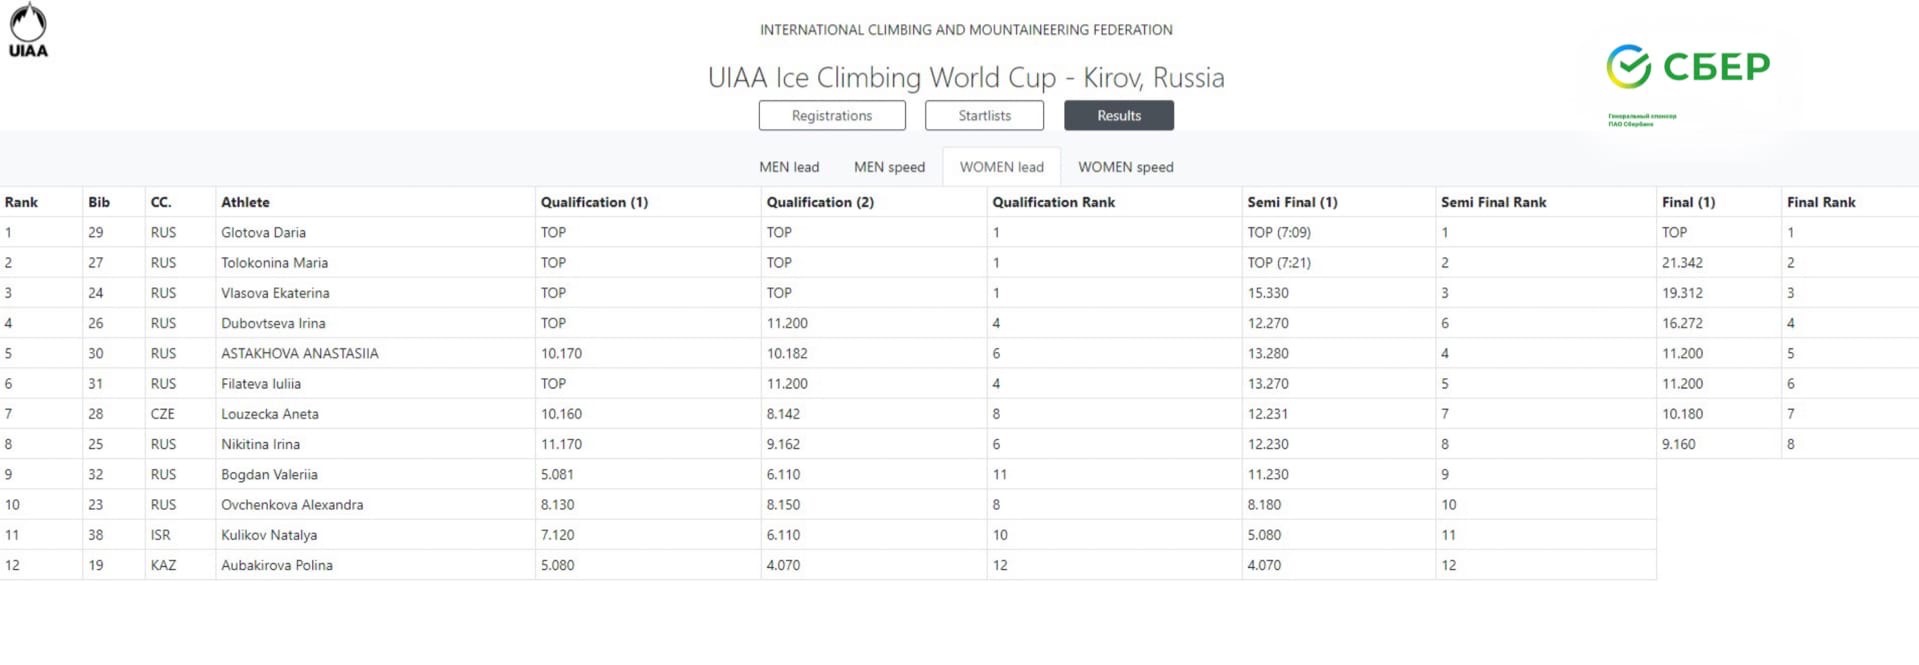Open the Registrations page
The height and width of the screenshot is (665, 1919).
pos(832,116)
